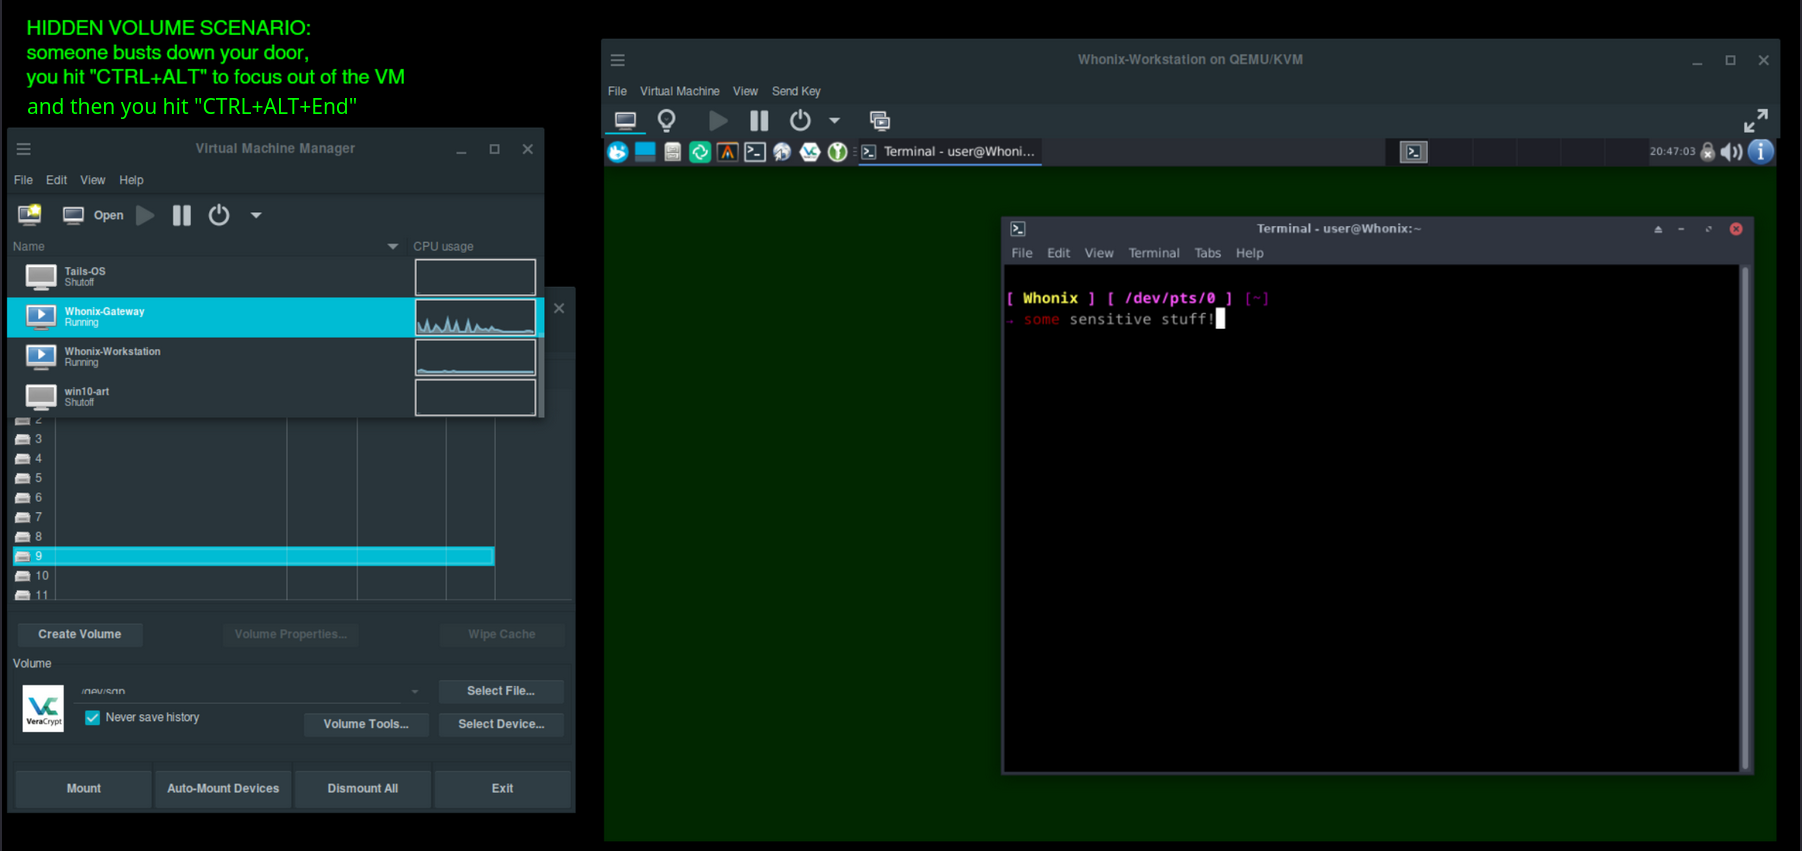Open hamburger menu of Whonix-Workstation QEMU window
1802x851 pixels.
(x=618, y=60)
